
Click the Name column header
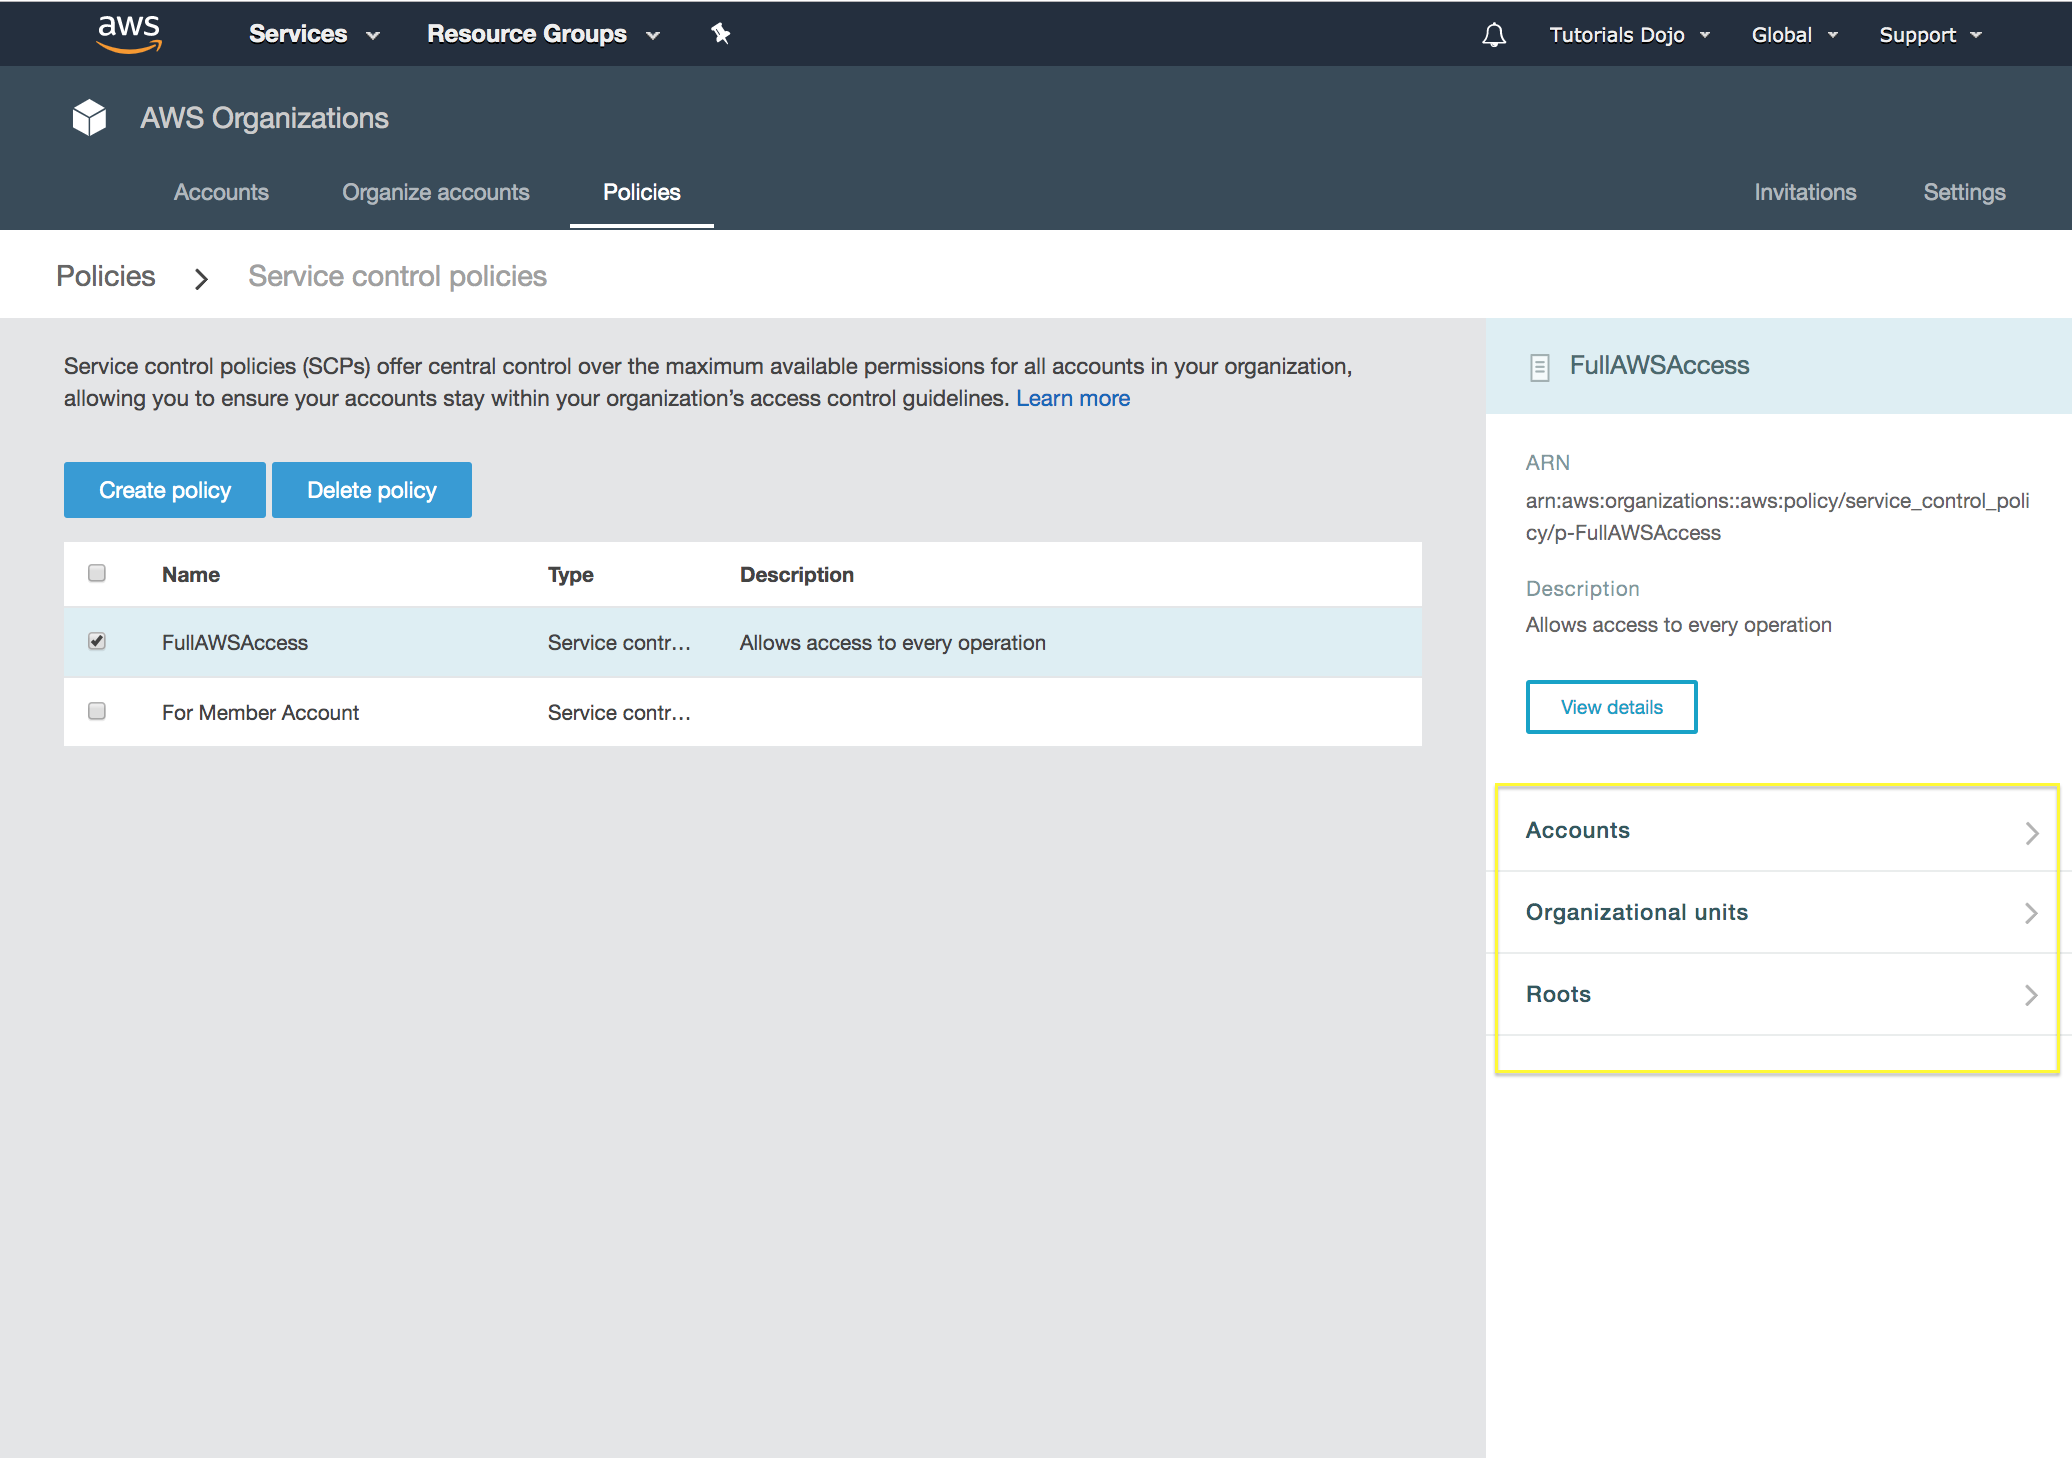pyautogui.click(x=191, y=575)
